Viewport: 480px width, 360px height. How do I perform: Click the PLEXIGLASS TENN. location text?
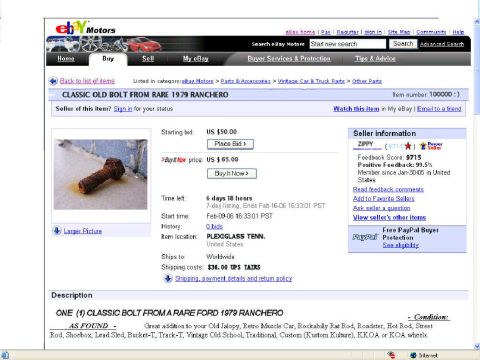[236, 236]
